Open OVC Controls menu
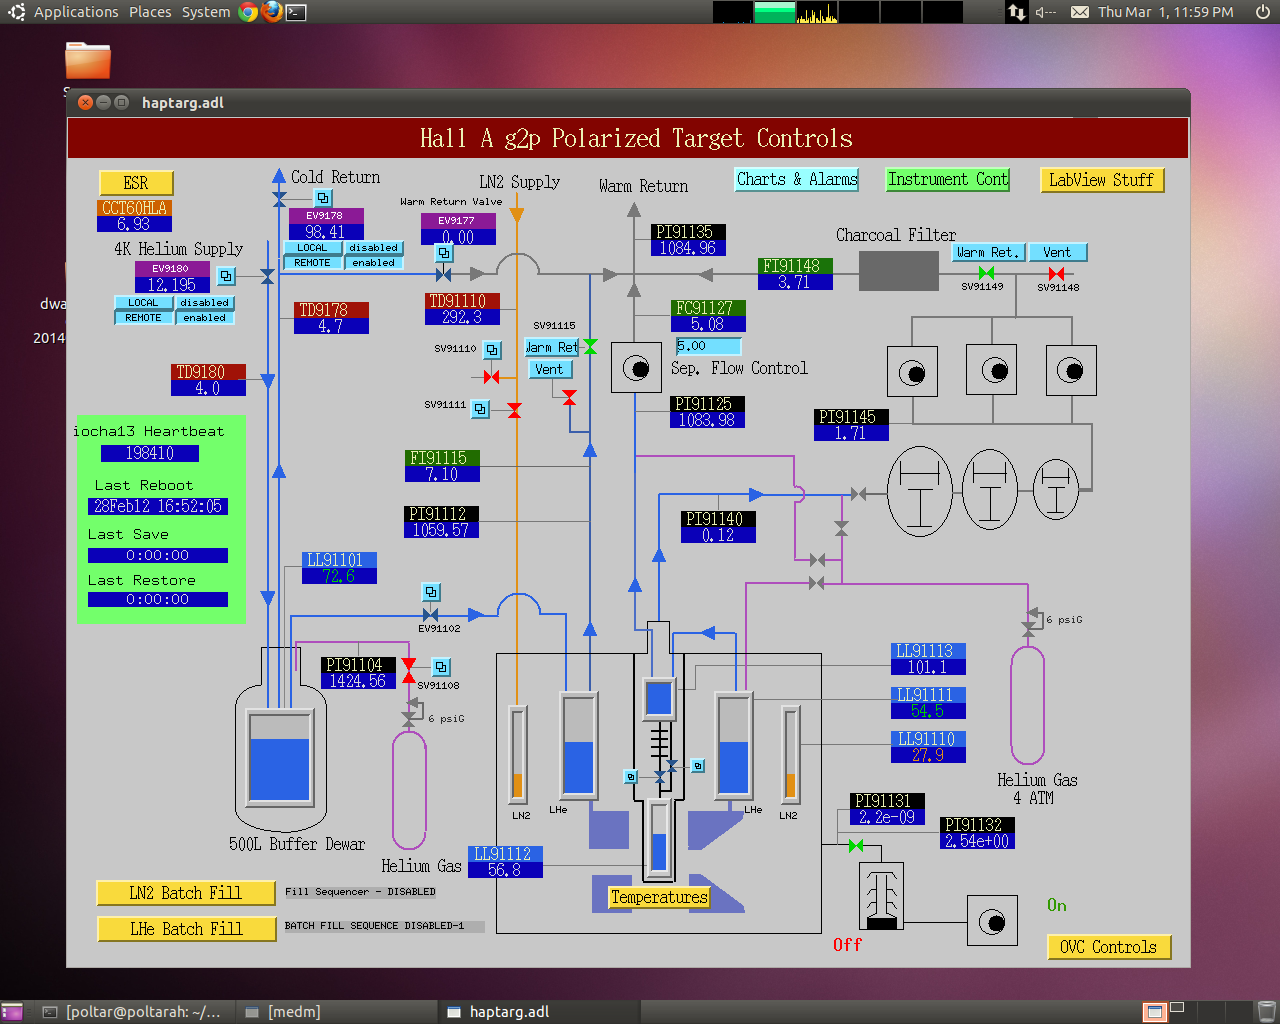Image resolution: width=1280 pixels, height=1024 pixels. [x=1109, y=947]
